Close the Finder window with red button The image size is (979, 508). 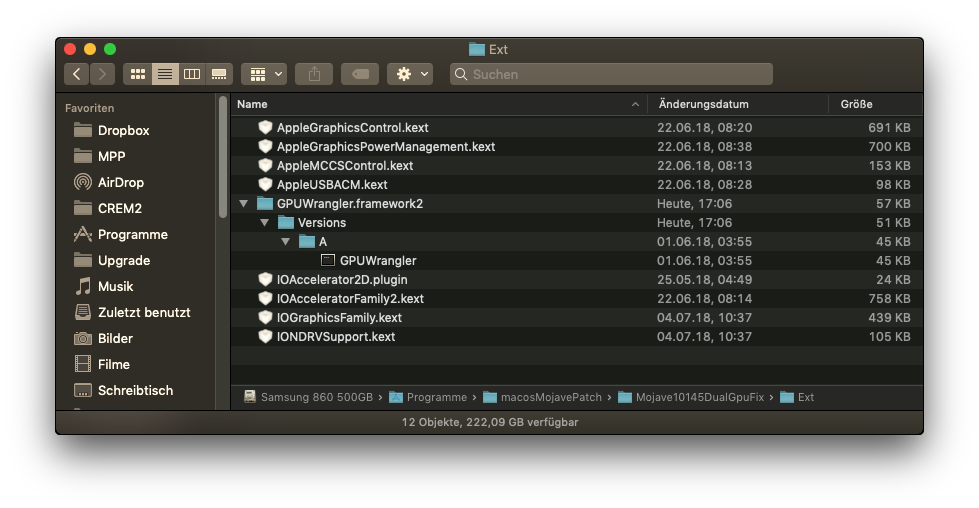pyautogui.click(x=70, y=49)
